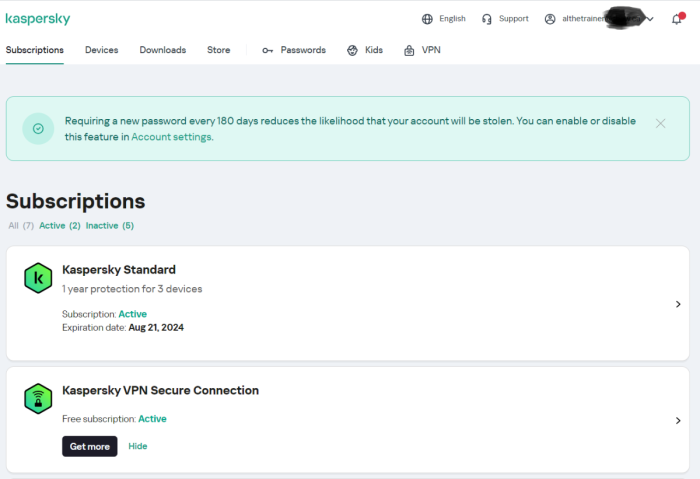This screenshot has height=479, width=700.
Task: Click the Get more button
Action: (90, 446)
